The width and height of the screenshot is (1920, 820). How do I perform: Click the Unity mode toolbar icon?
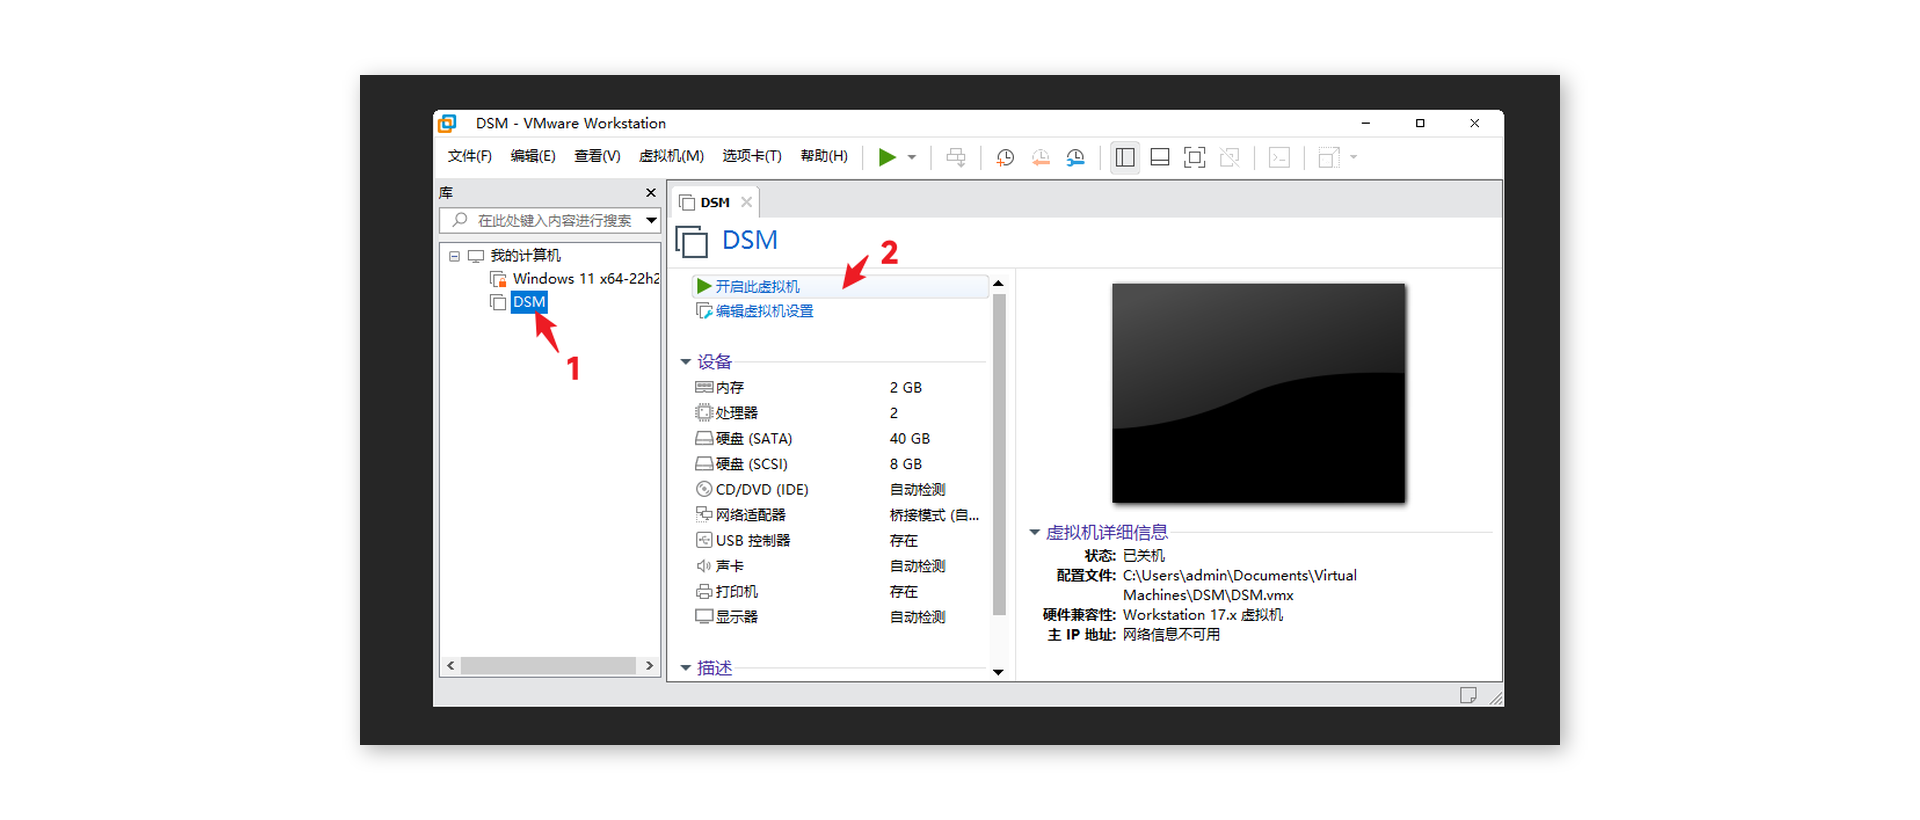[1229, 157]
